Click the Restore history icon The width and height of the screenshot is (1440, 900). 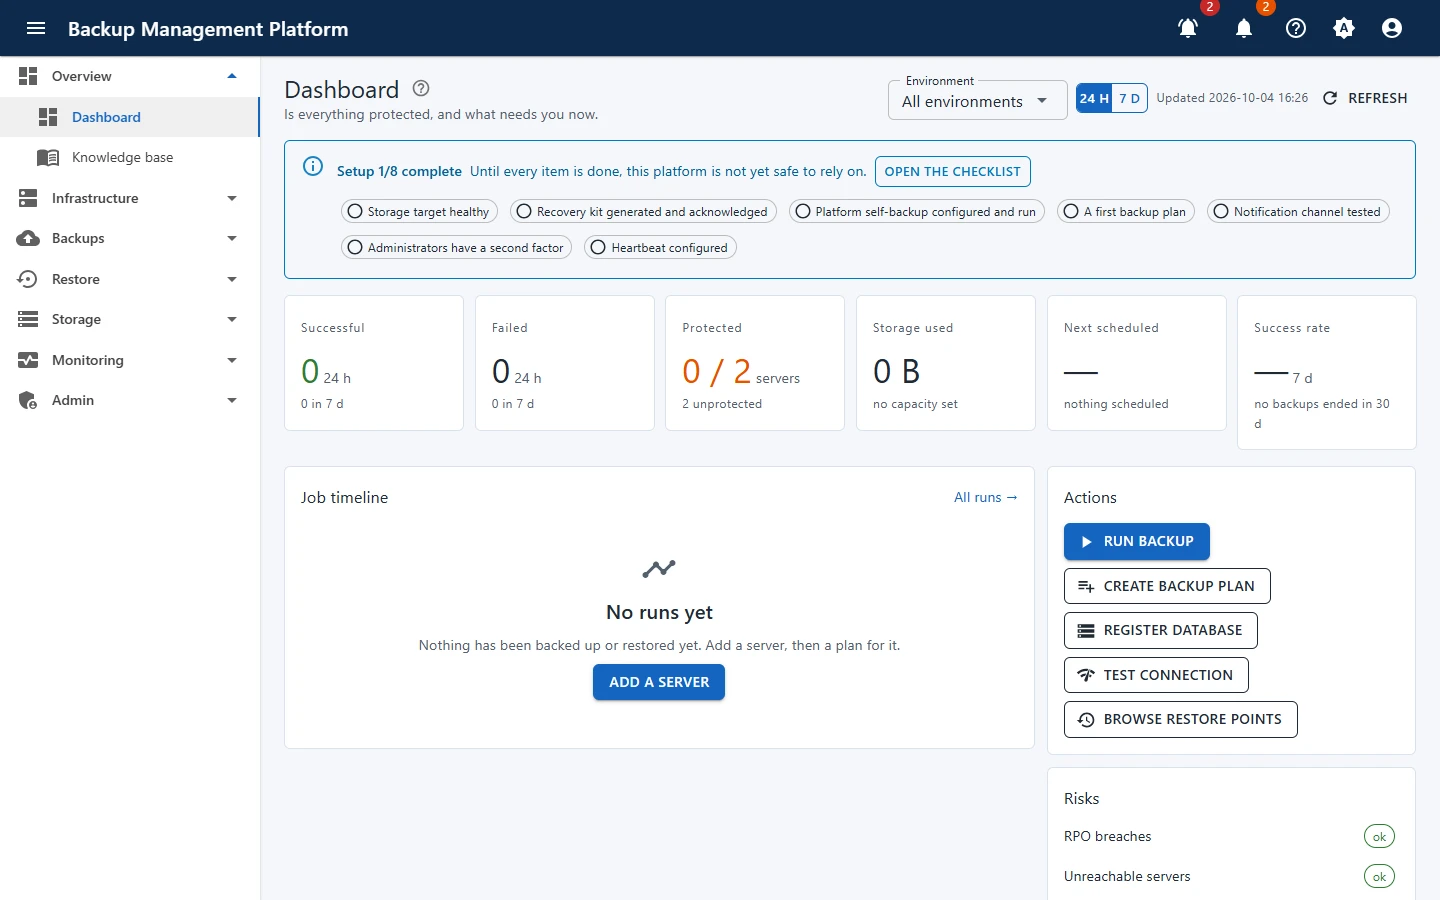[x=28, y=279]
